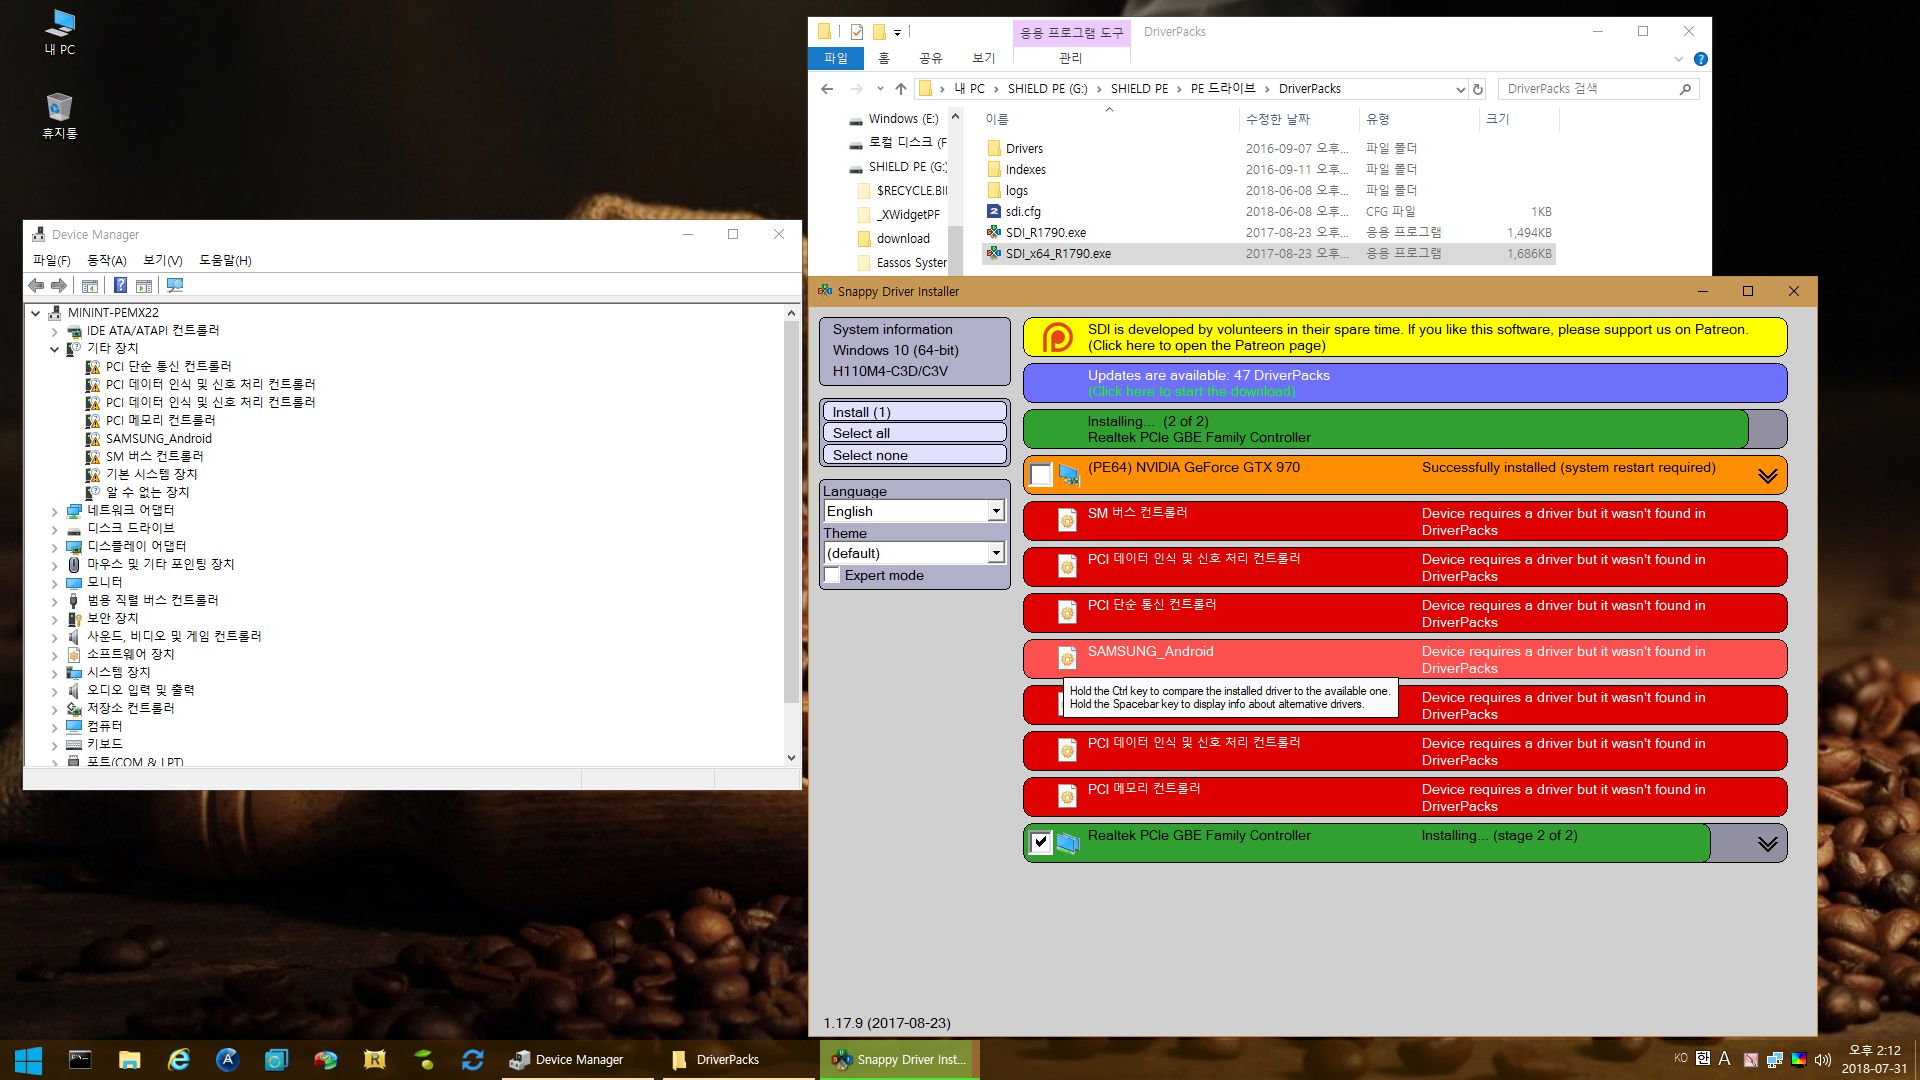Viewport: 1920px width, 1080px height.
Task: Switch to DriverPacks via taskbar button
Action: [738, 1060]
